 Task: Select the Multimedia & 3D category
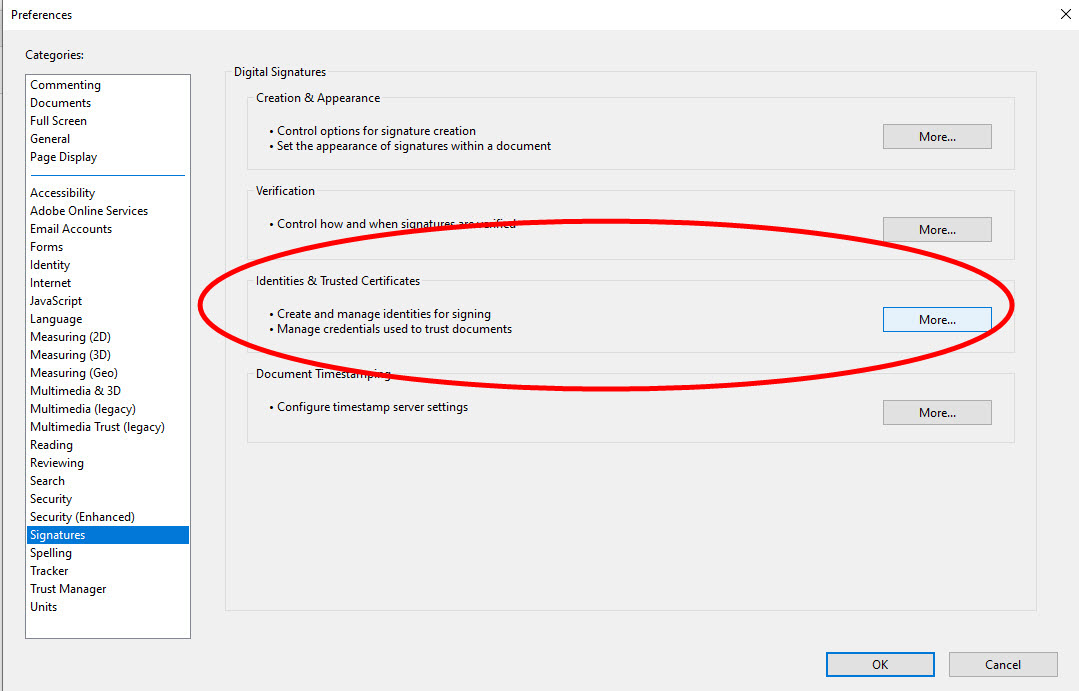tap(75, 391)
